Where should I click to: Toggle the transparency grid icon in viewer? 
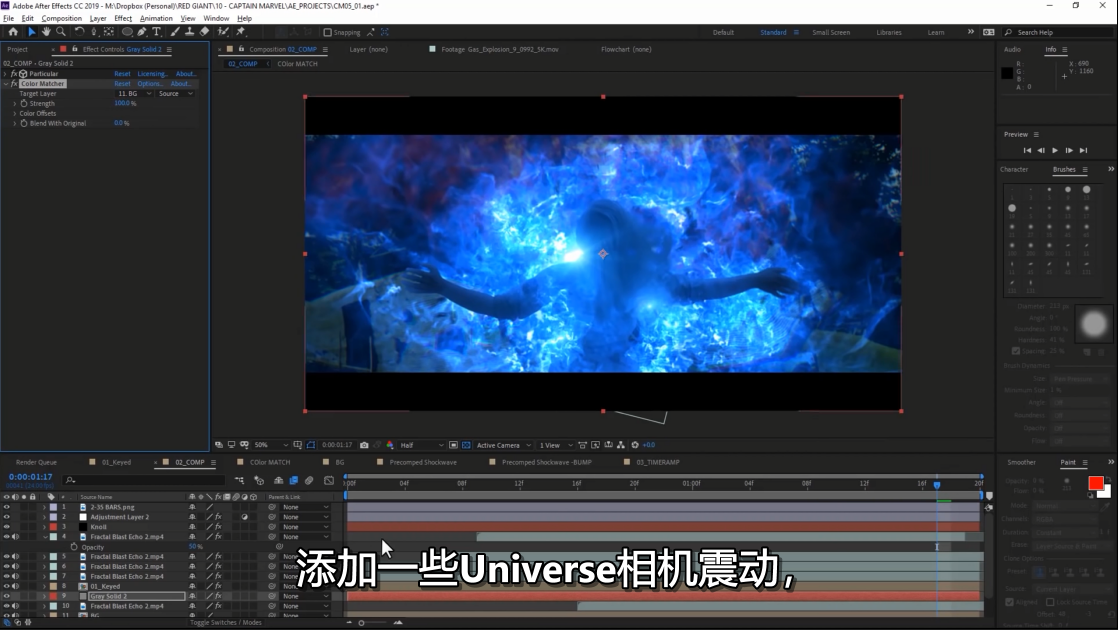coord(466,445)
